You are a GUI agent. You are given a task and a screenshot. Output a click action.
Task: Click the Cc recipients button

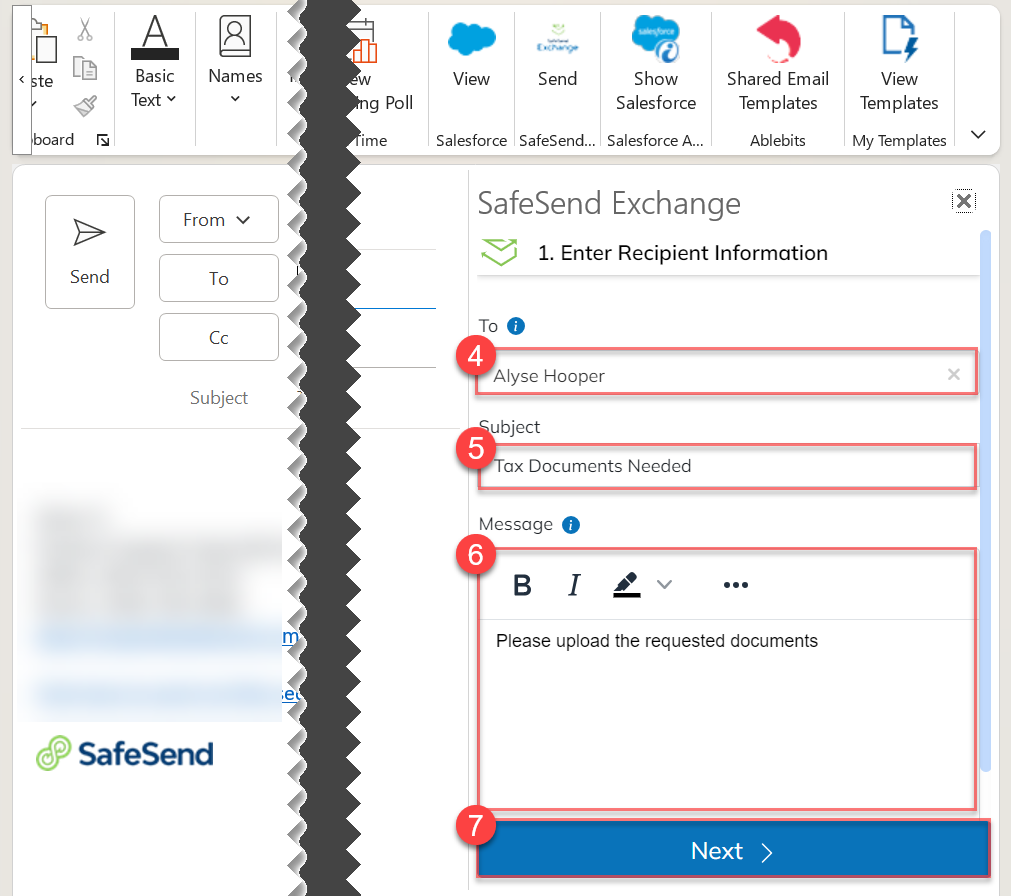tap(219, 337)
